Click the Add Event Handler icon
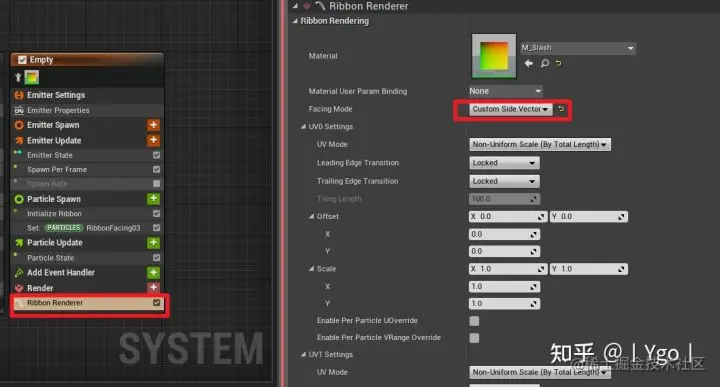Screen dimensions: 720x387 coord(19,273)
